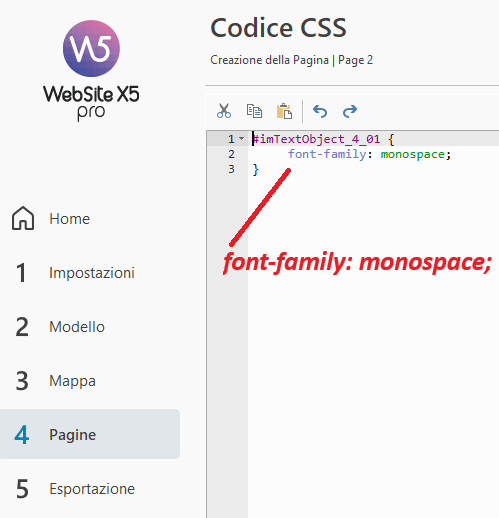This screenshot has width=499, height=518.
Task: Paste from clipboard using the paste icon
Action: click(x=284, y=111)
